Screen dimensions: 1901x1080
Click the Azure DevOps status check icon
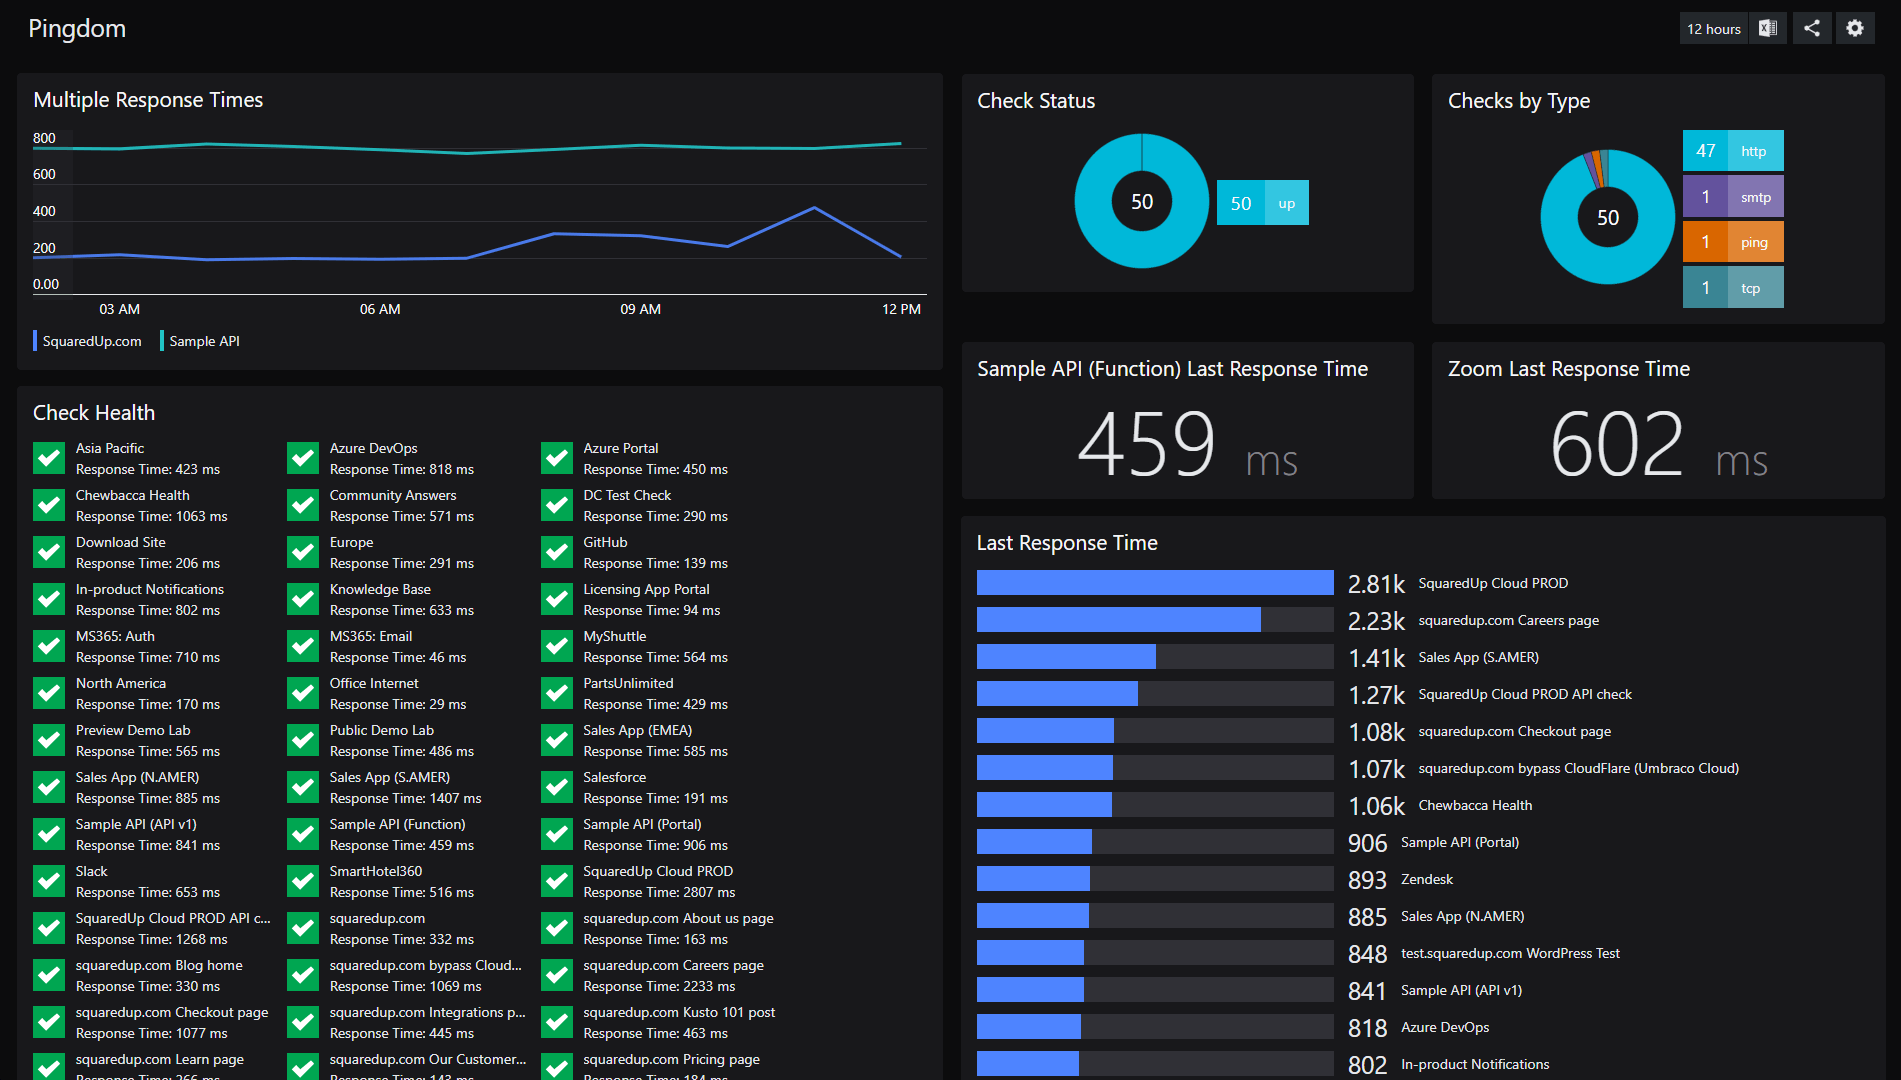(x=303, y=458)
